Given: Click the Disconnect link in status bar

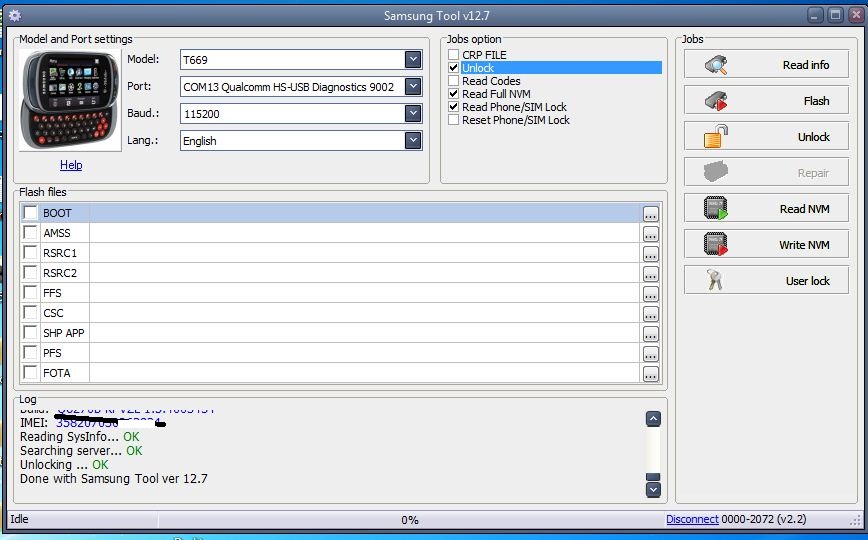Looking at the screenshot, I should pos(692,519).
